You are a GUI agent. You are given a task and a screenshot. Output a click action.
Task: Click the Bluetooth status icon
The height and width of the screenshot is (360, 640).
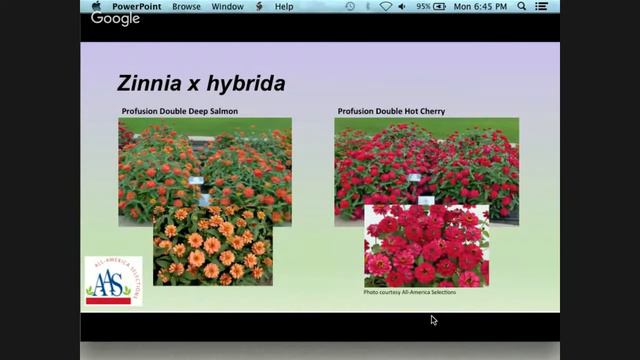(x=368, y=7)
